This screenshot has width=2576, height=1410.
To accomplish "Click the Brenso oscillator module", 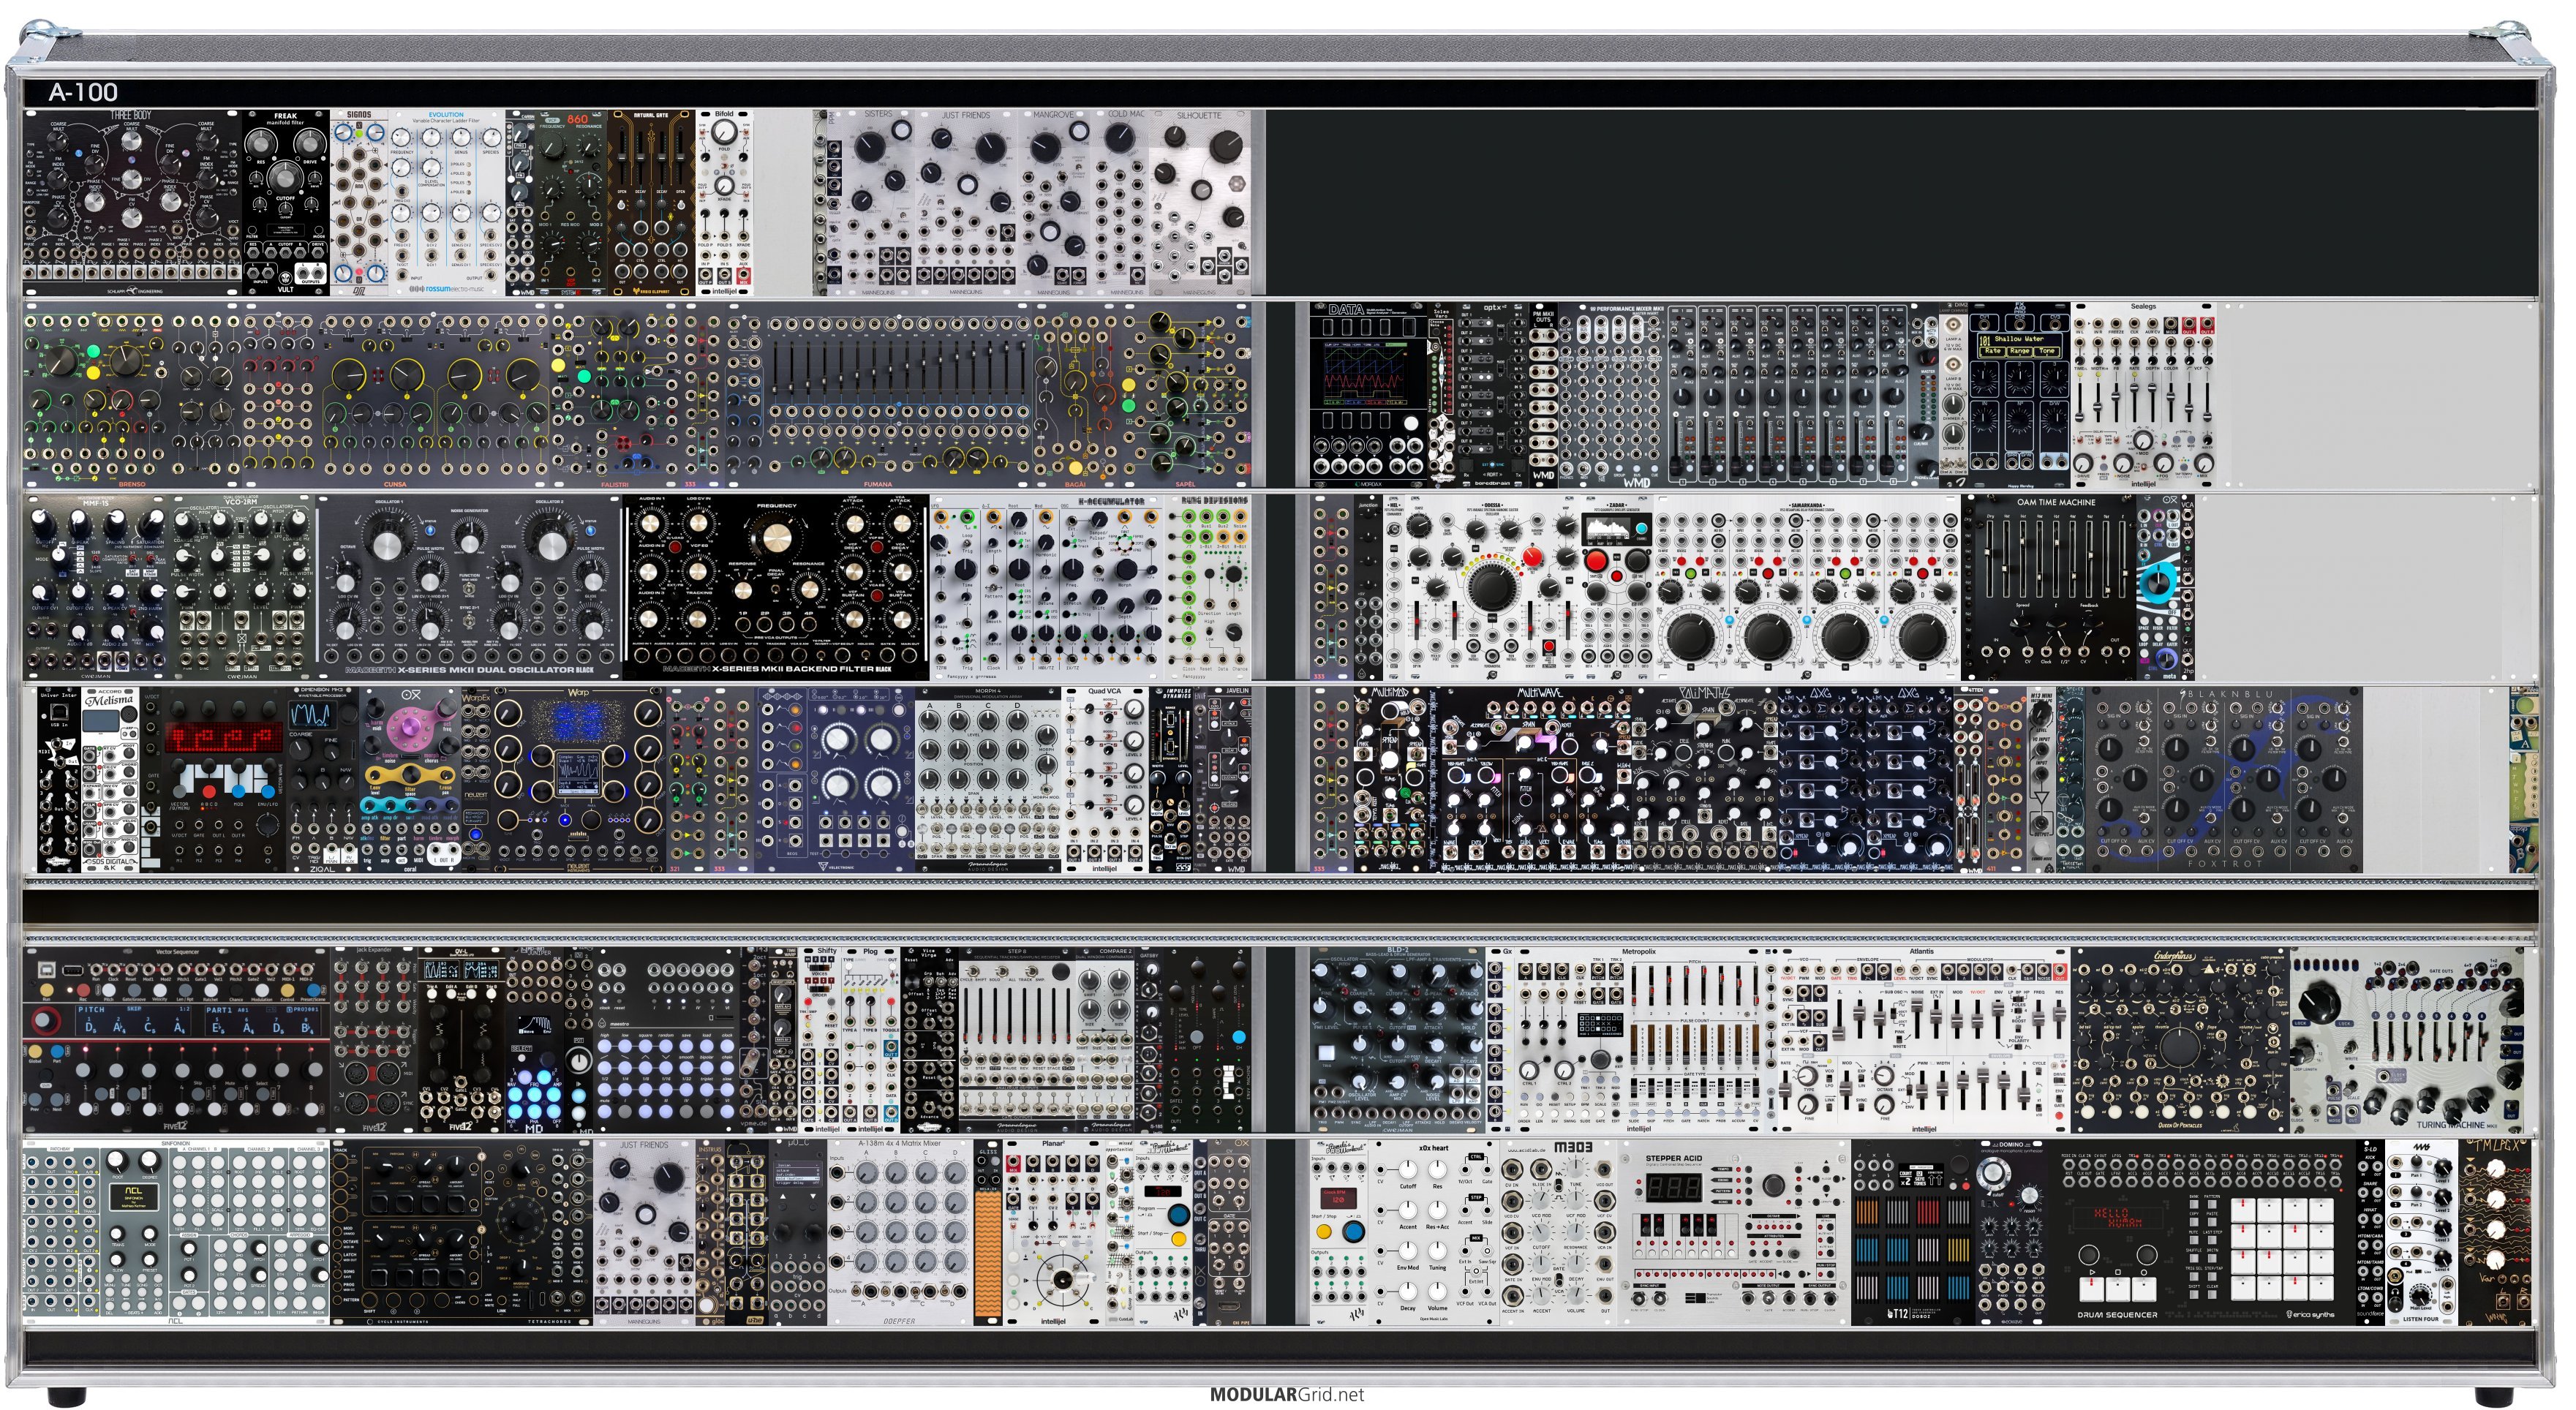I will 132,396.
